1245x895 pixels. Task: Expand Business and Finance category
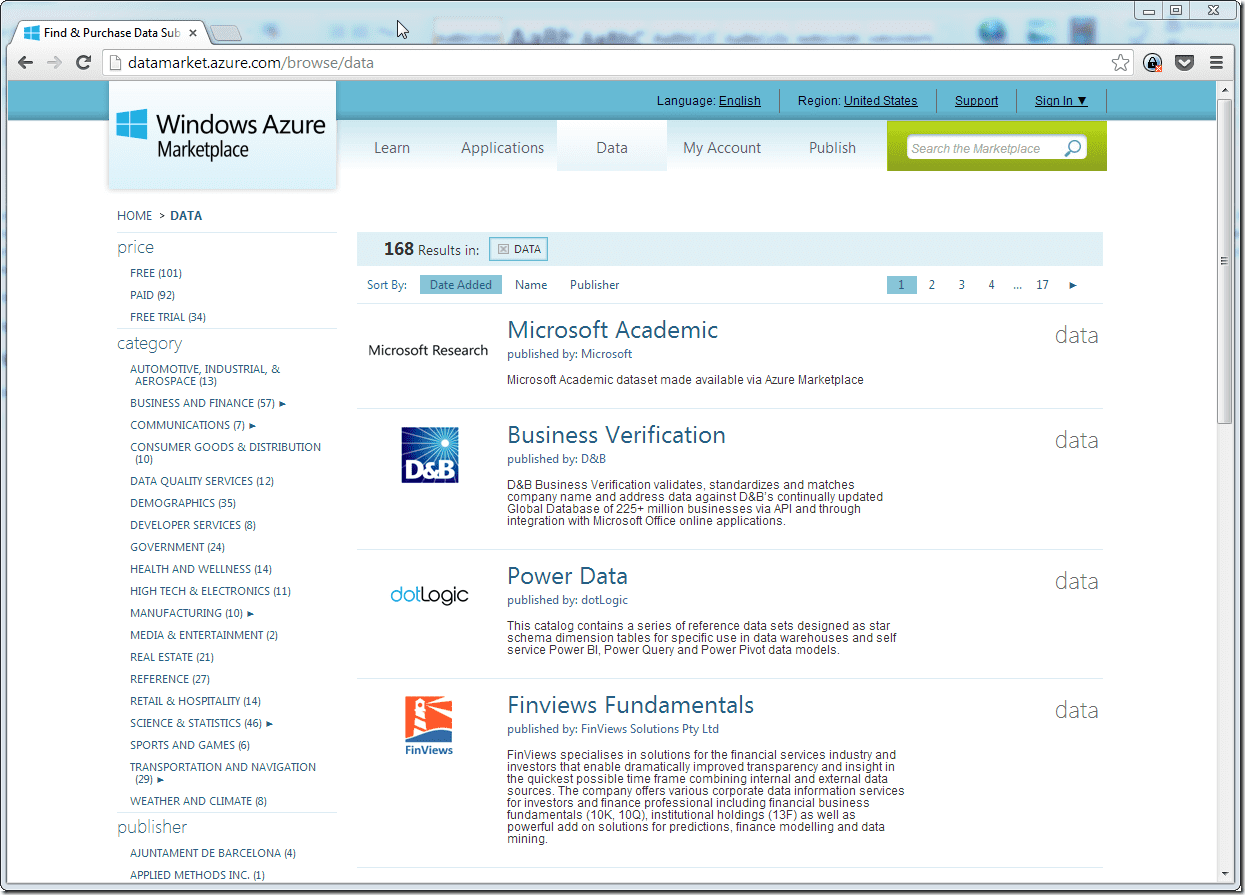click(283, 403)
